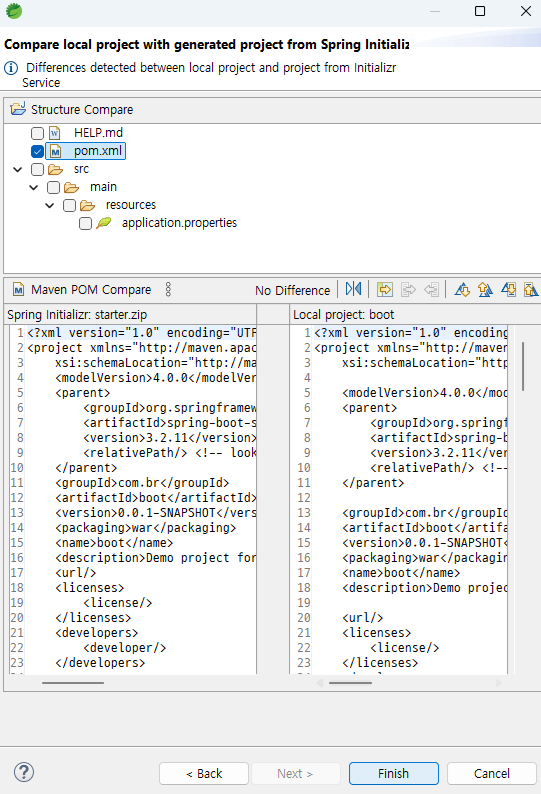541x794 pixels.
Task: Click the Finish button
Action: click(x=394, y=773)
